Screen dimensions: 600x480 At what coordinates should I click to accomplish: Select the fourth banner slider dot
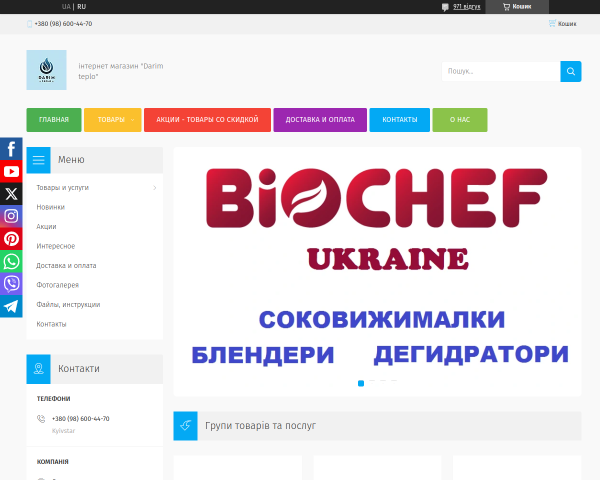click(394, 381)
